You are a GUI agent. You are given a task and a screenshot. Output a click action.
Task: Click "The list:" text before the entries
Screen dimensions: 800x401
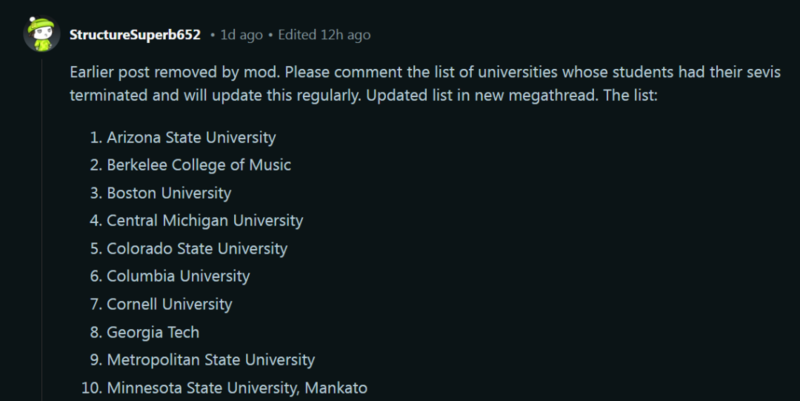(631, 95)
